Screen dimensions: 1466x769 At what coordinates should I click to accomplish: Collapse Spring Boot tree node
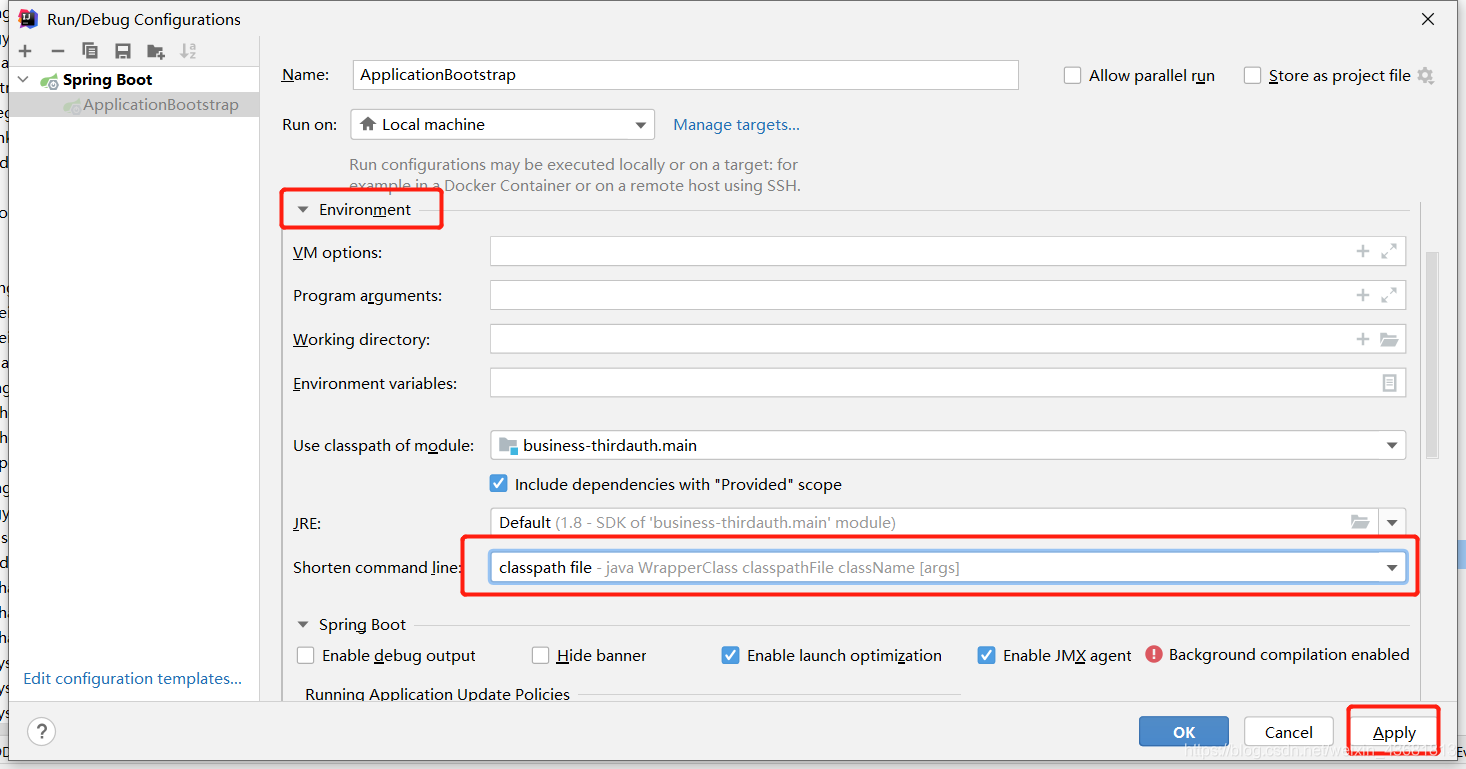24,80
